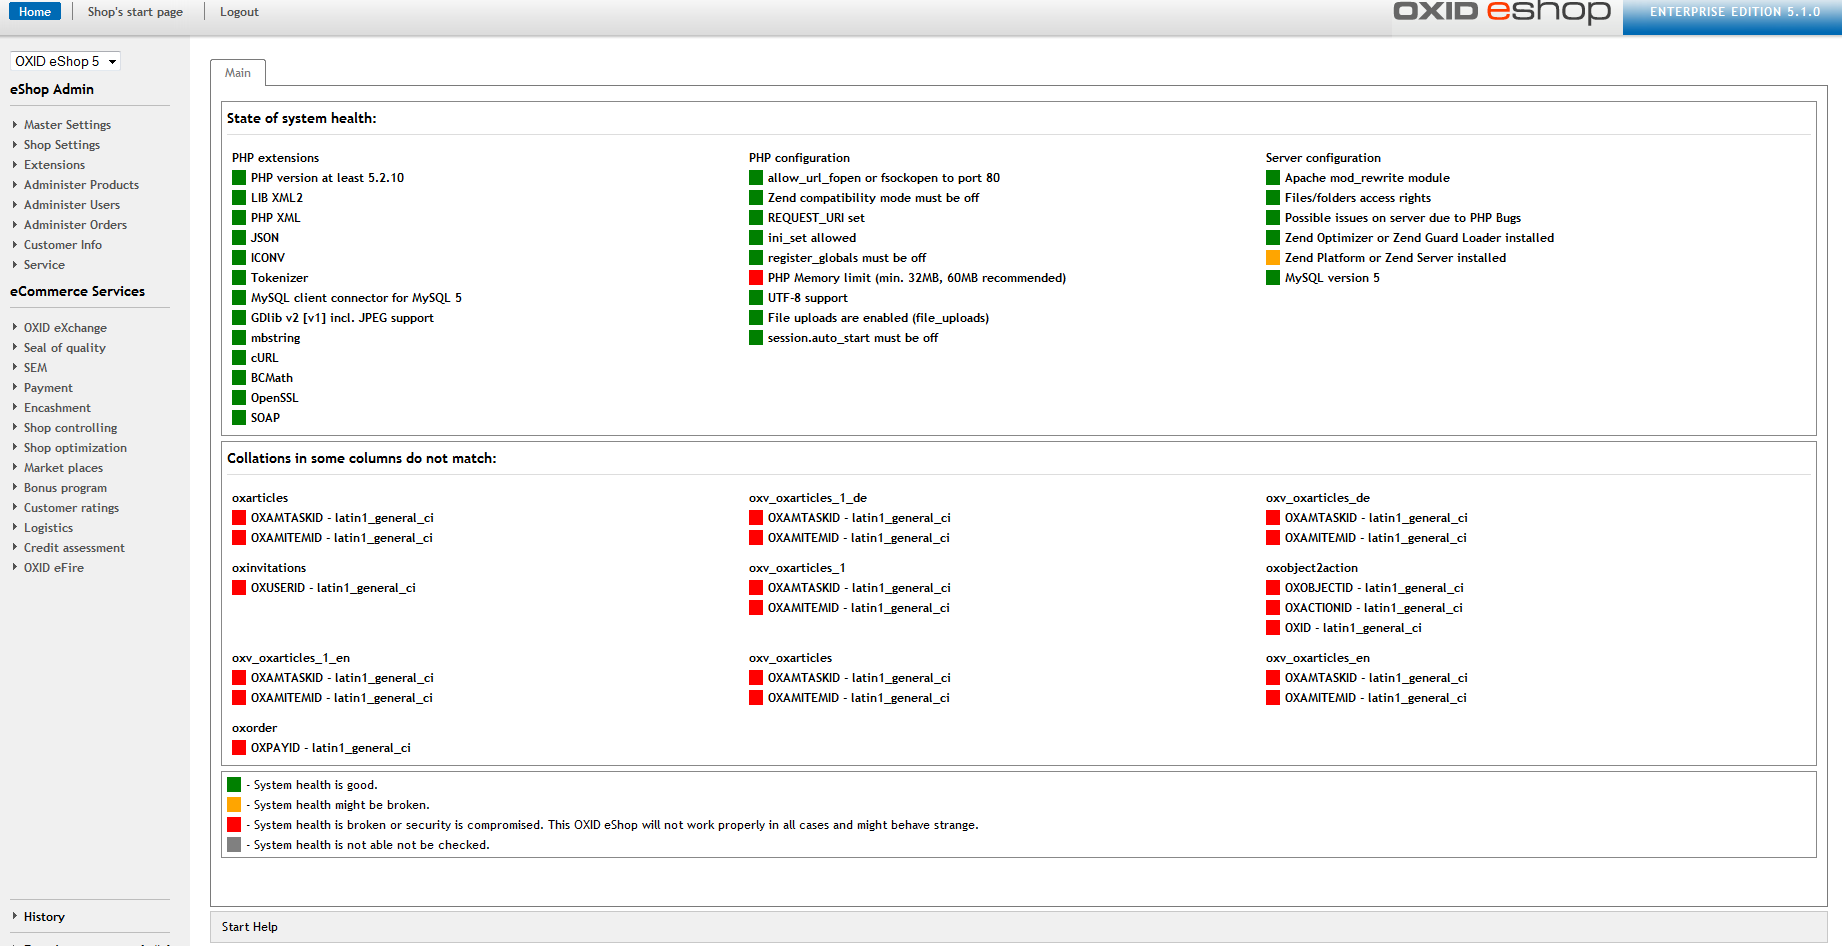Open the OXID eShop 5 shop selector dropdown
This screenshot has width=1842, height=946.
[65, 62]
